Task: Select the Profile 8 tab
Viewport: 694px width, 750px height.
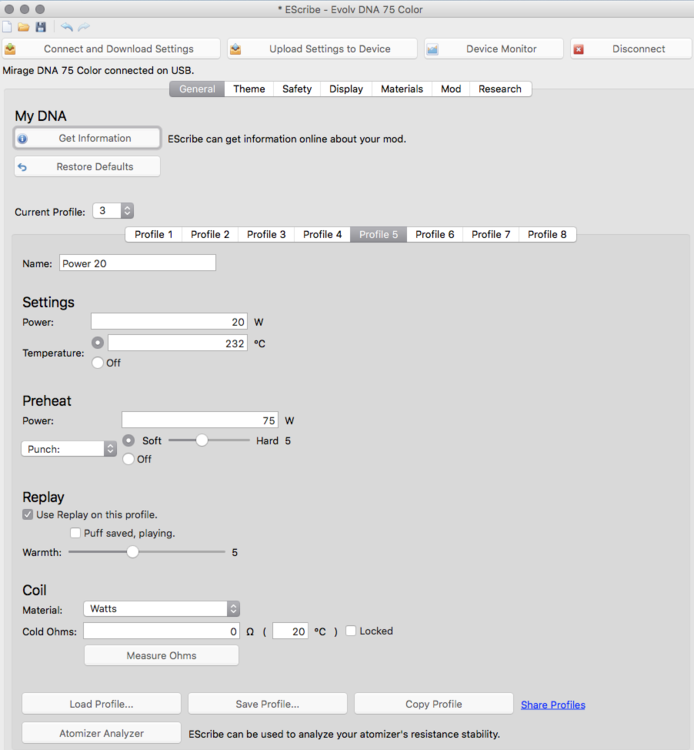Action: coord(547,234)
